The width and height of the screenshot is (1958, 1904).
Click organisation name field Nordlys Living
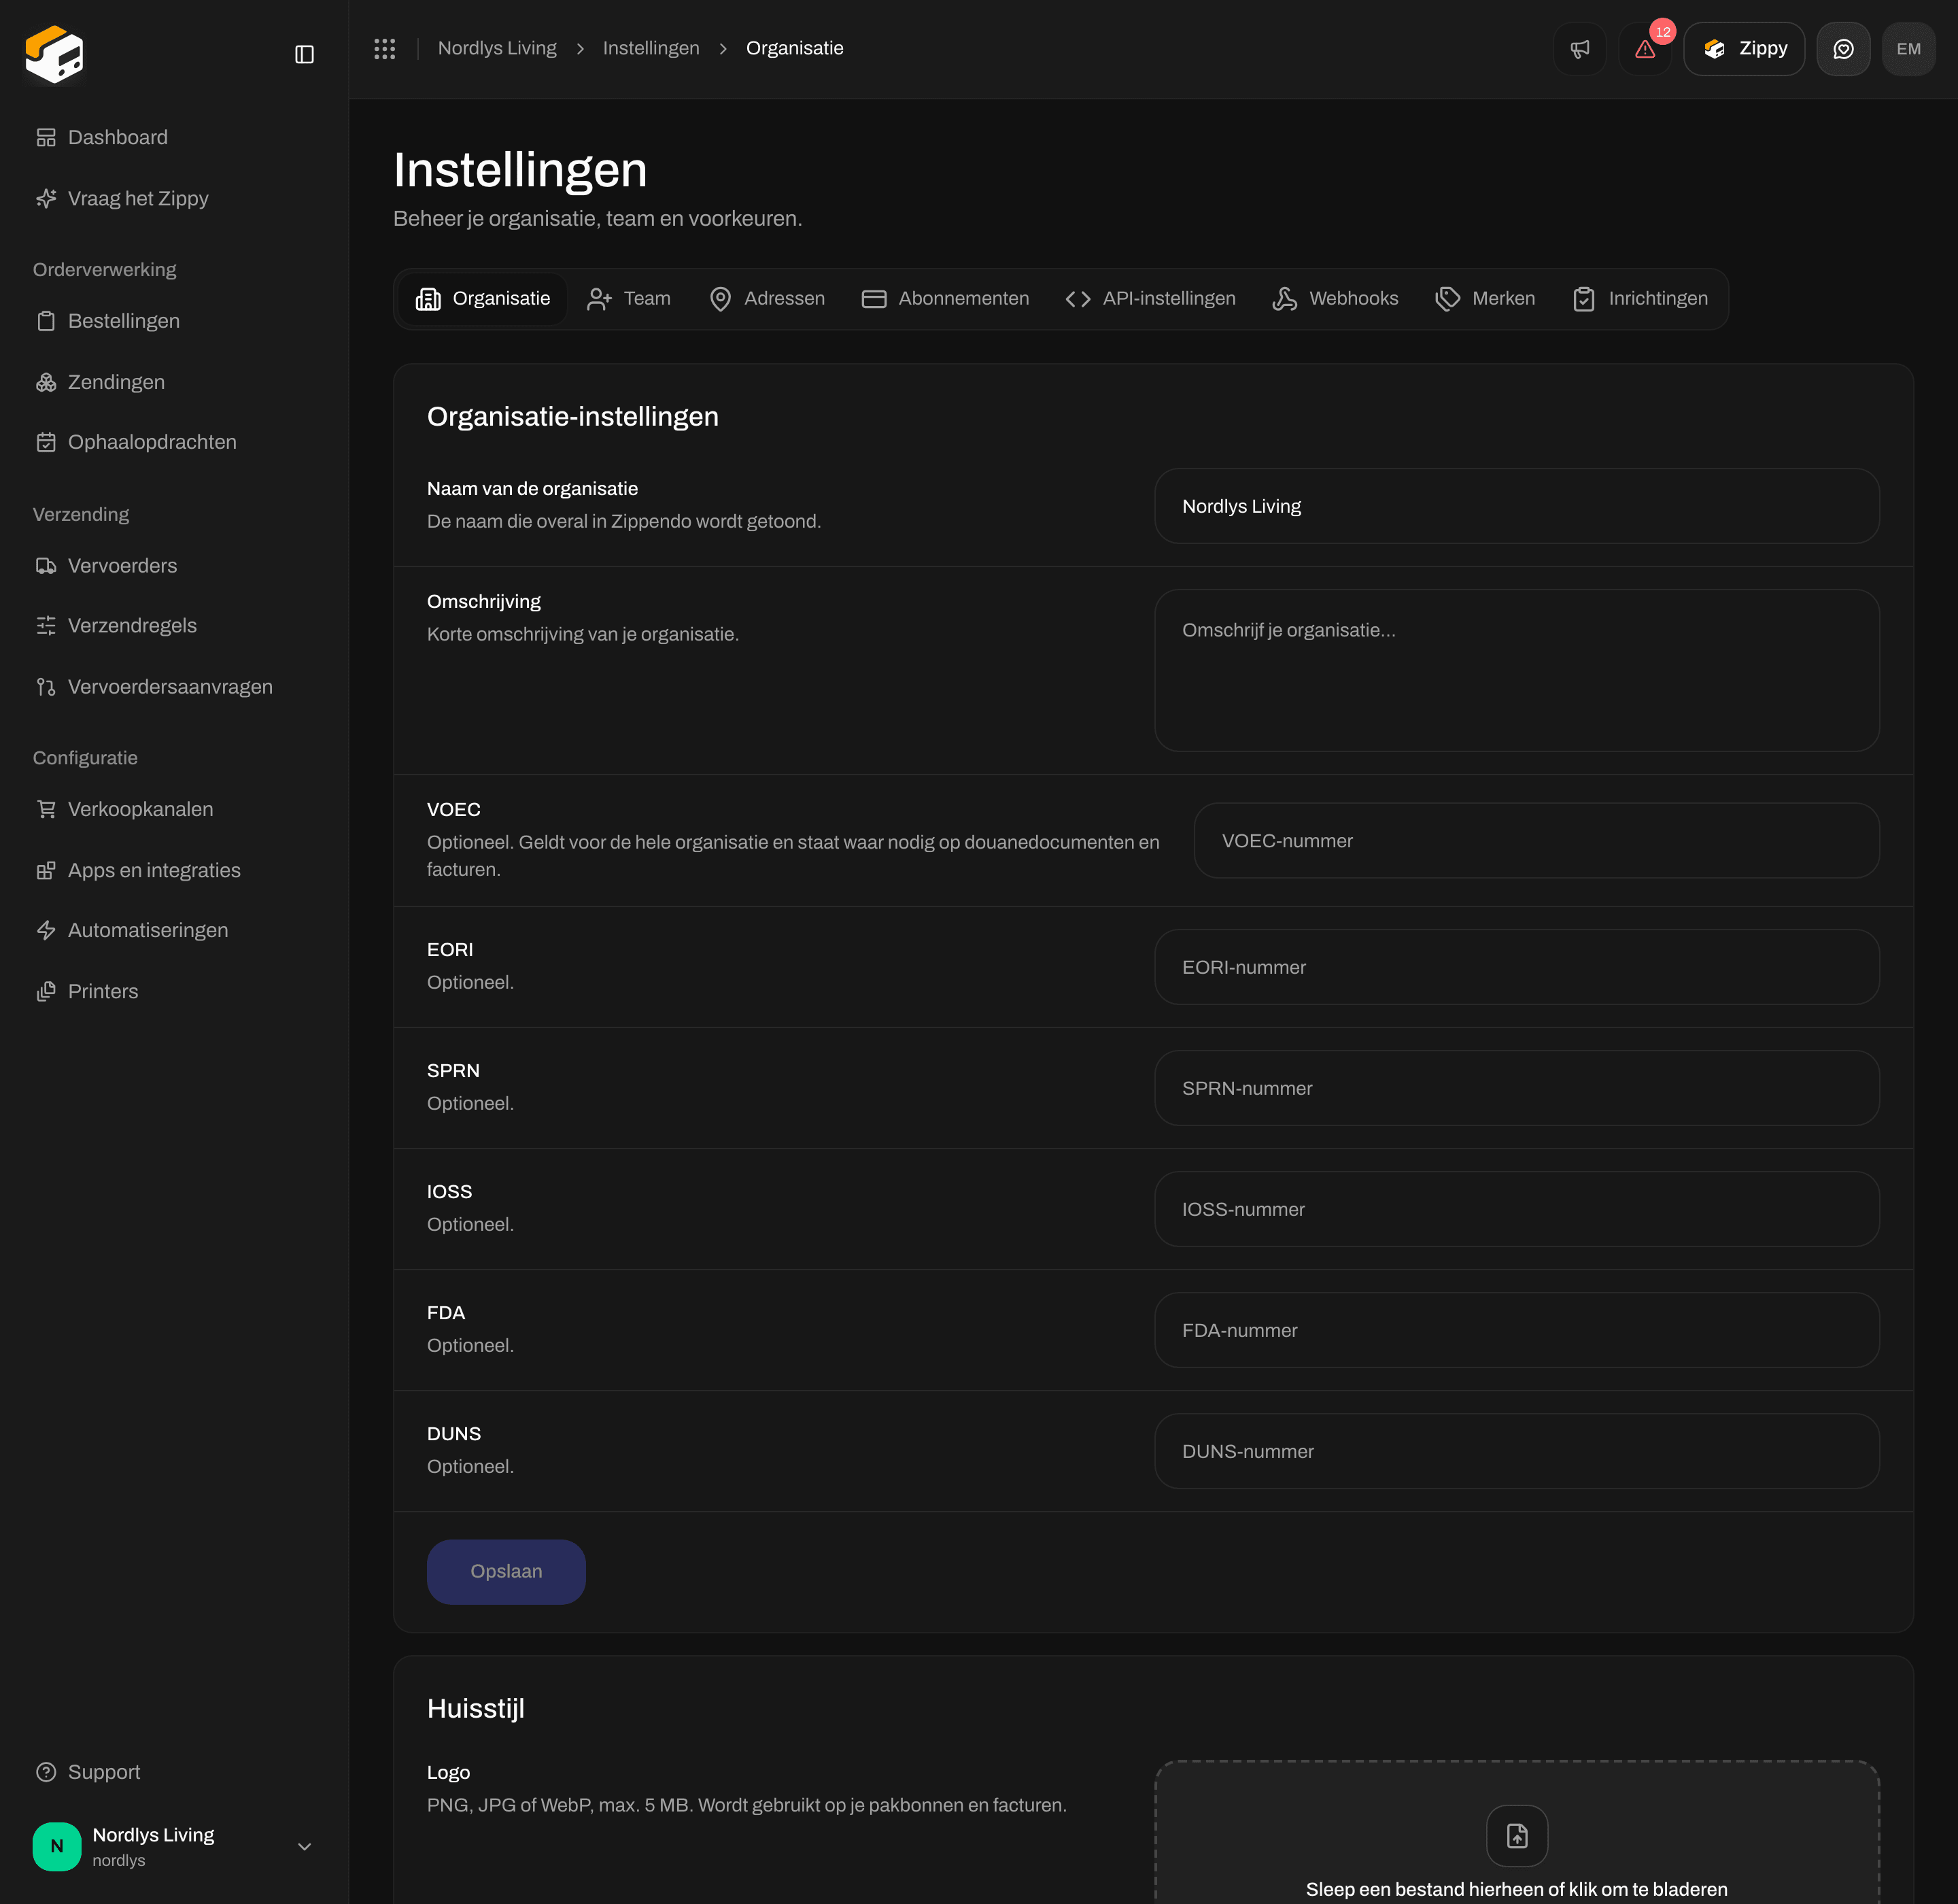point(1516,506)
